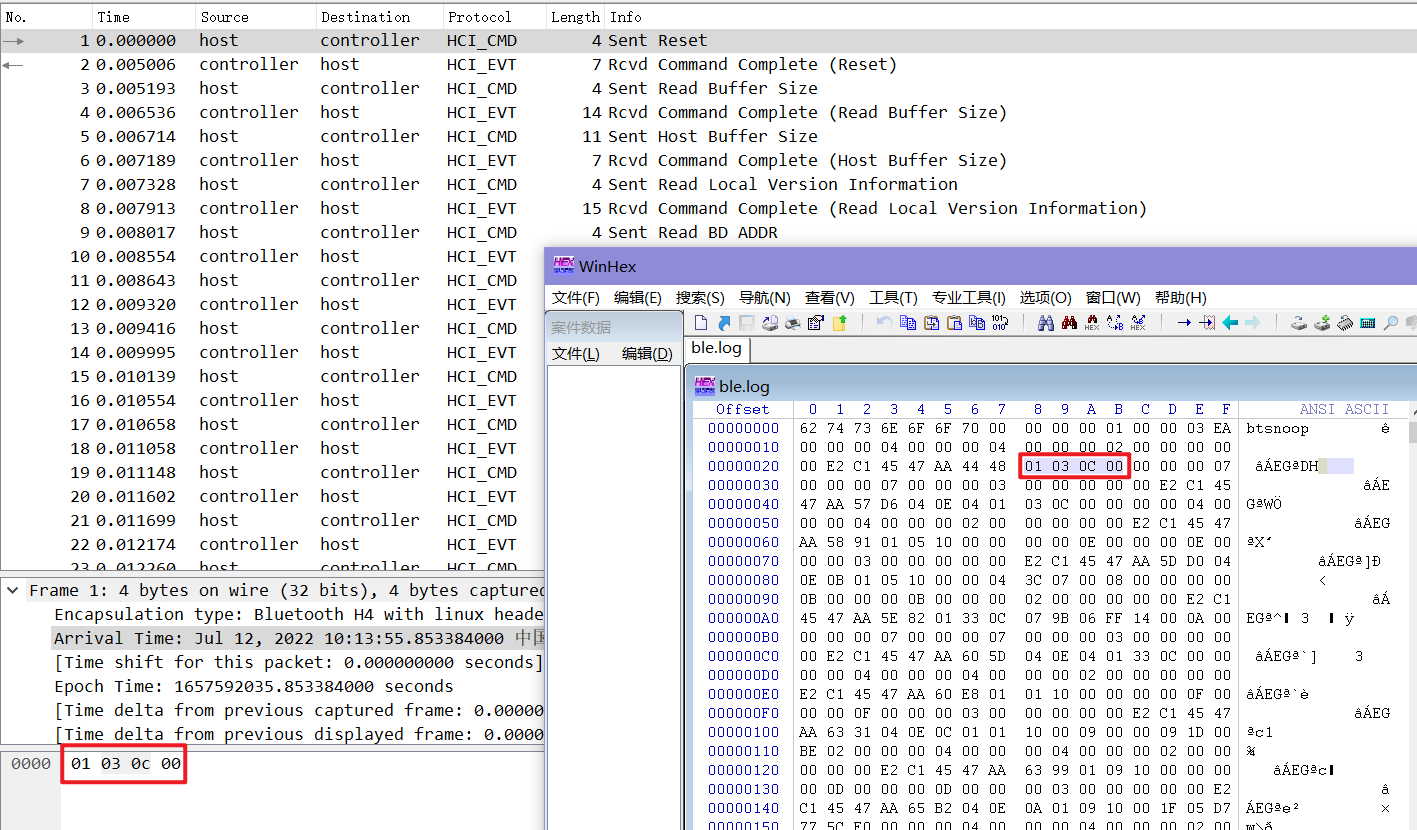Image resolution: width=1417 pixels, height=830 pixels.
Task: Select packet 1 Sent Reset row
Action: (708, 40)
